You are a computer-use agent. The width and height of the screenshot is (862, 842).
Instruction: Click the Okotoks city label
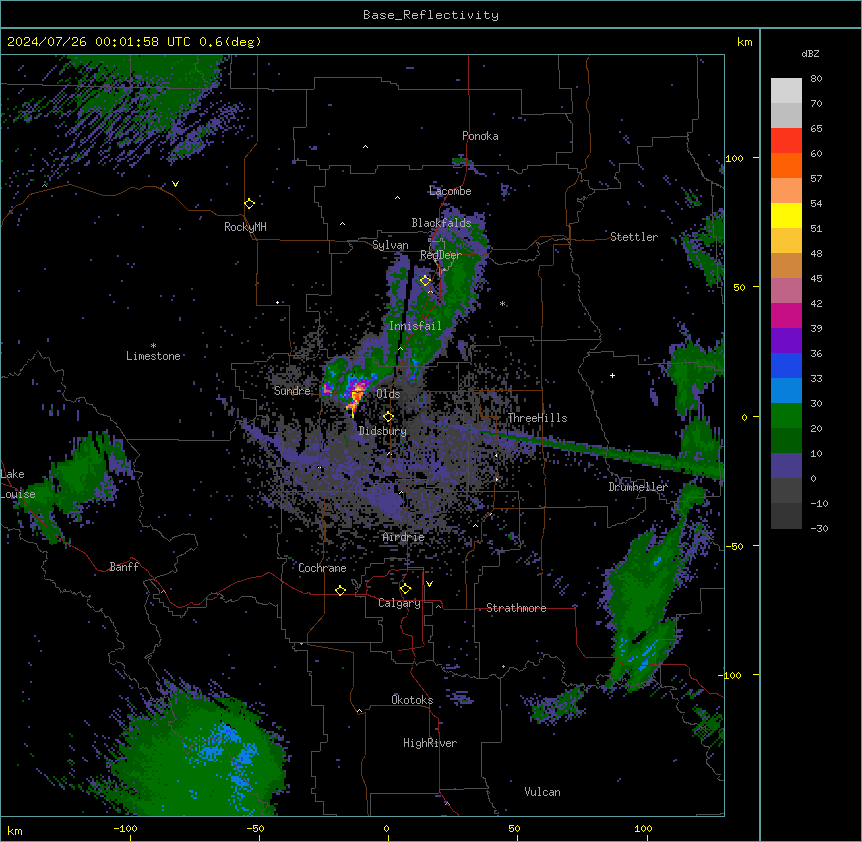pos(412,700)
